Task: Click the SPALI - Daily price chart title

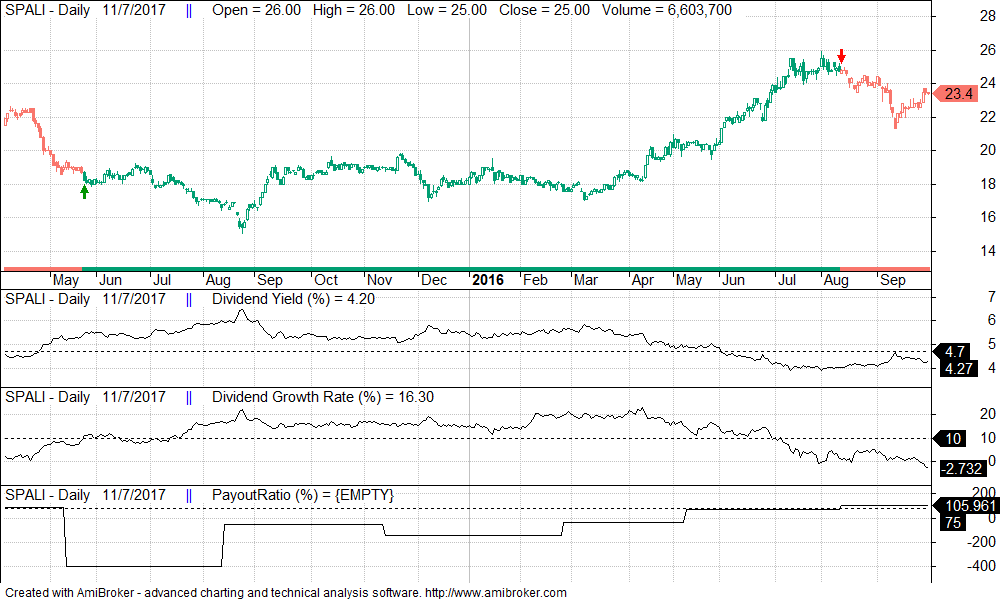Action: [x=47, y=9]
